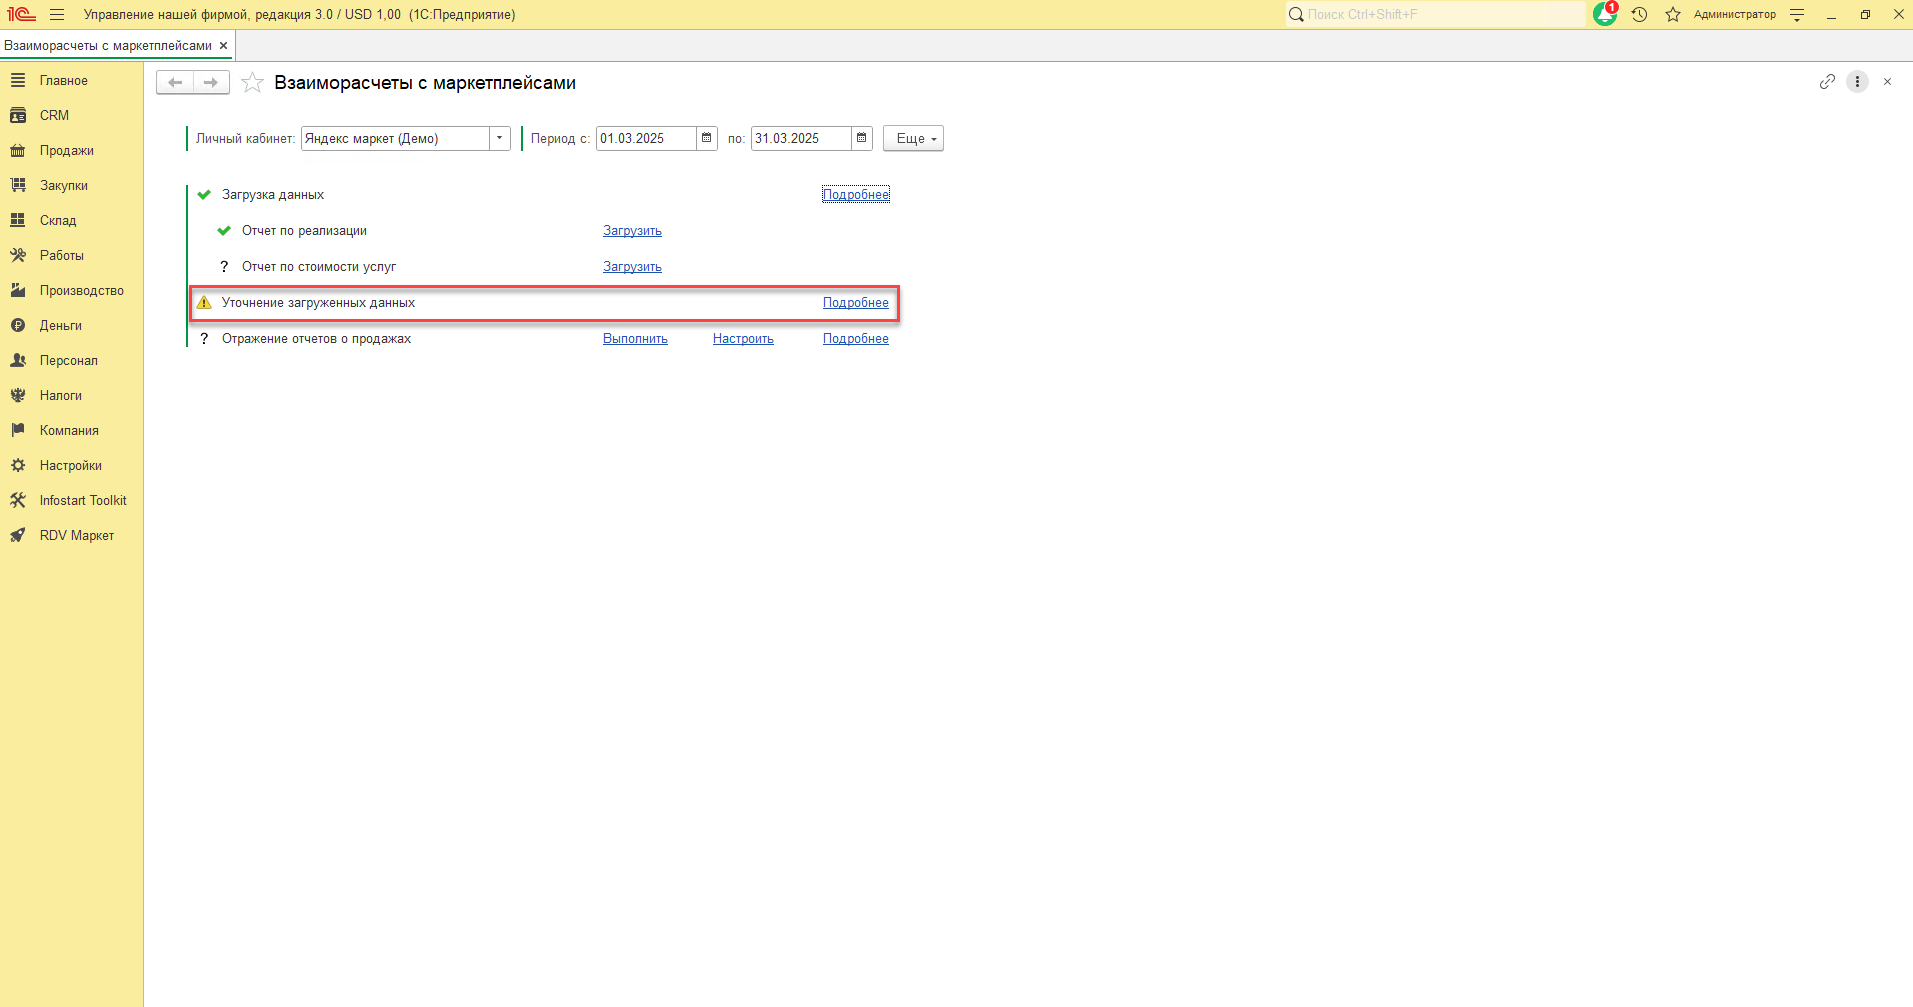Open service settings icon beside Администратор
This screenshot has width=1913, height=1007.
coord(1797,15)
